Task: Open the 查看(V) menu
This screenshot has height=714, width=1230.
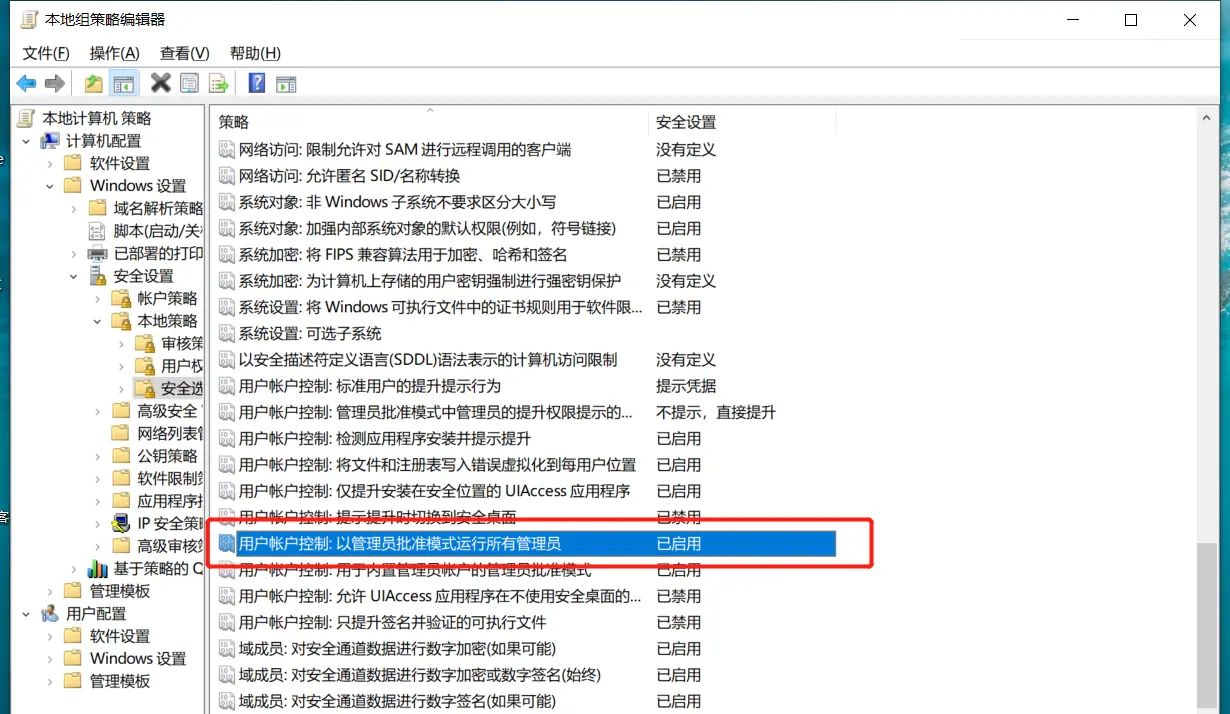Action: (183, 53)
